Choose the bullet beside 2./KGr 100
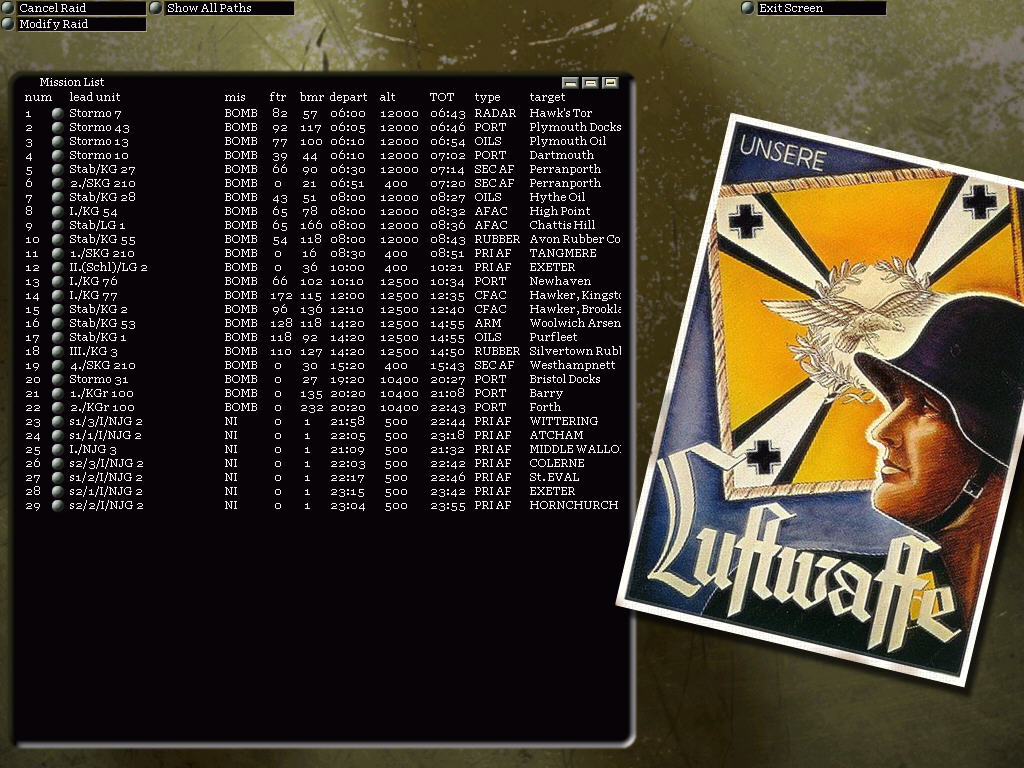This screenshot has height=768, width=1024. pos(57,408)
